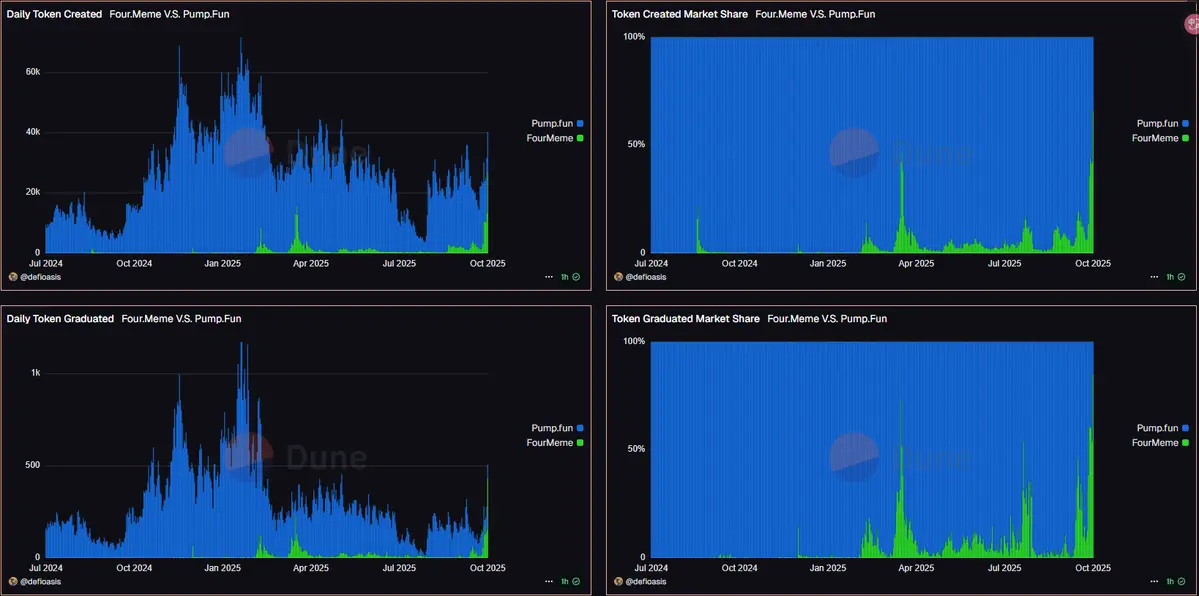This screenshot has height=596, width=1199.
Task: Open three-dot menu in Token Created Market Share panel
Action: [x=1154, y=277]
